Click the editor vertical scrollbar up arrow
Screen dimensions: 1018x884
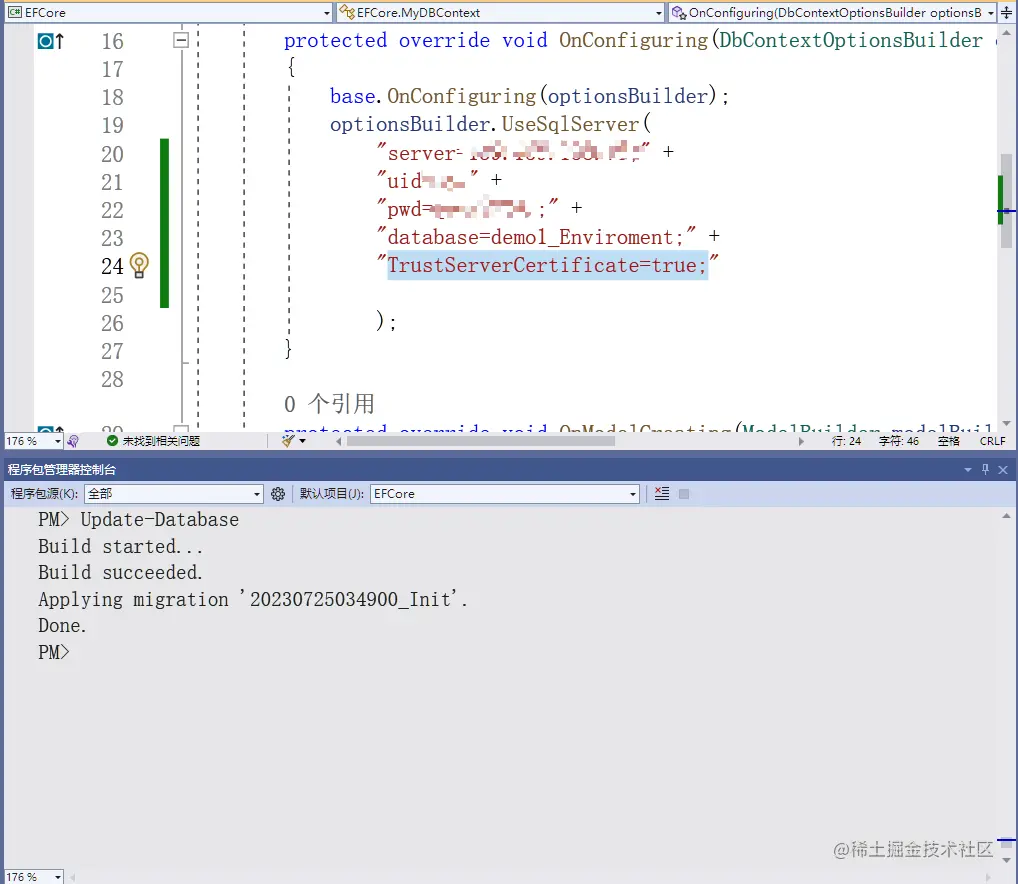click(x=1006, y=32)
